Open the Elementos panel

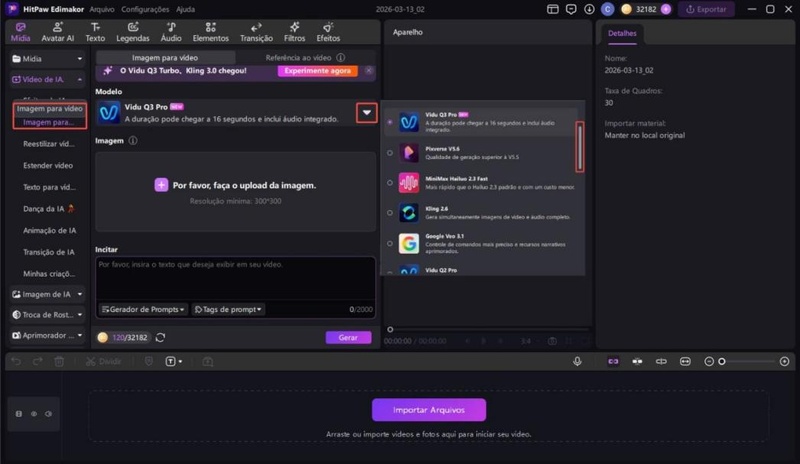[210, 32]
